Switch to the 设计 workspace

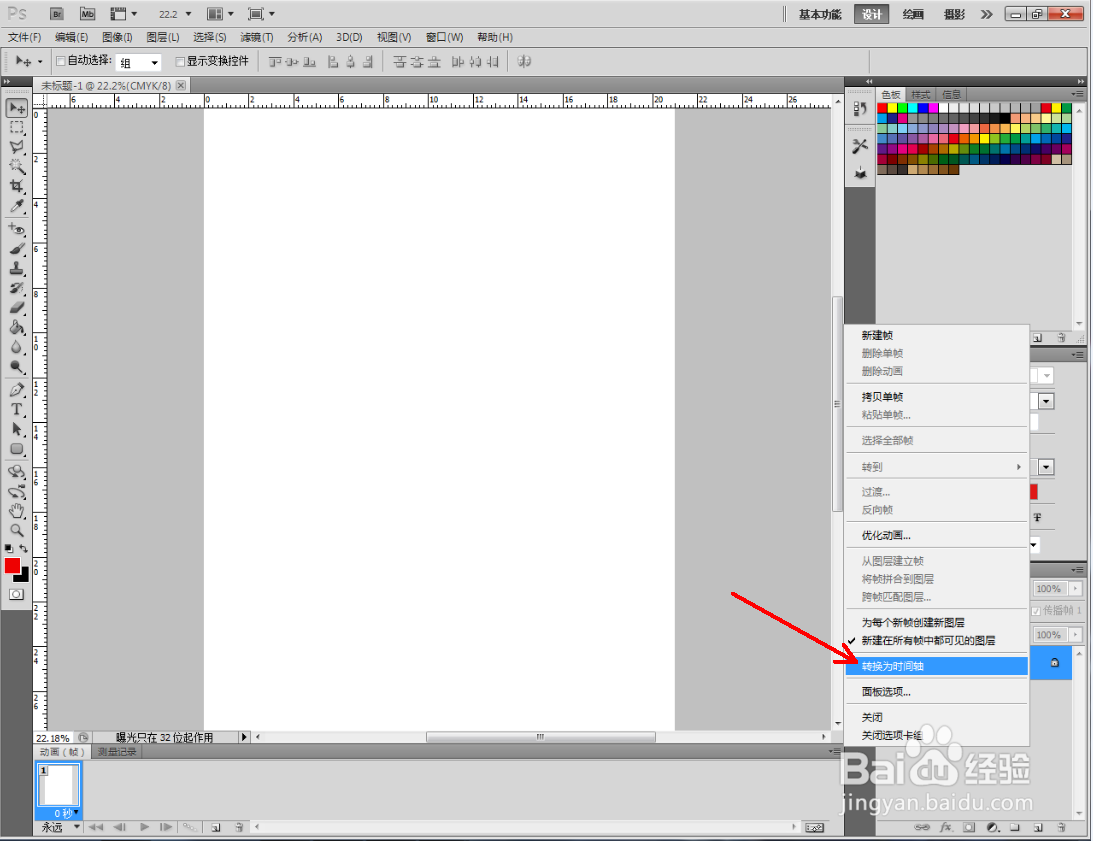pos(871,14)
